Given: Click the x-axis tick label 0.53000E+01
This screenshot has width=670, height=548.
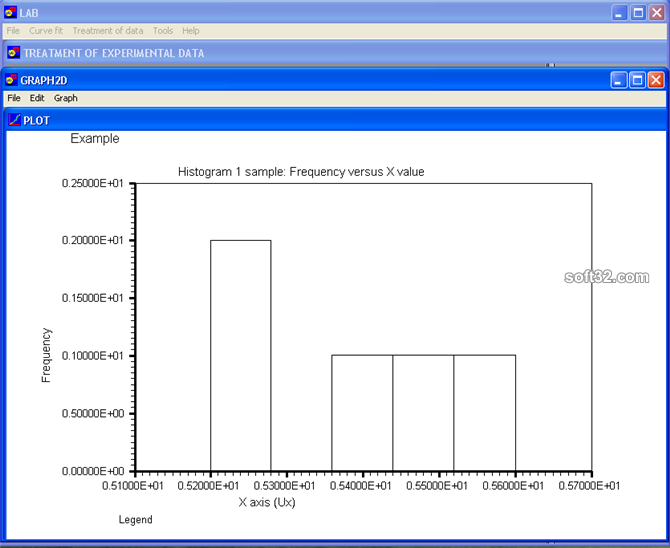Looking at the screenshot, I should point(285,486).
